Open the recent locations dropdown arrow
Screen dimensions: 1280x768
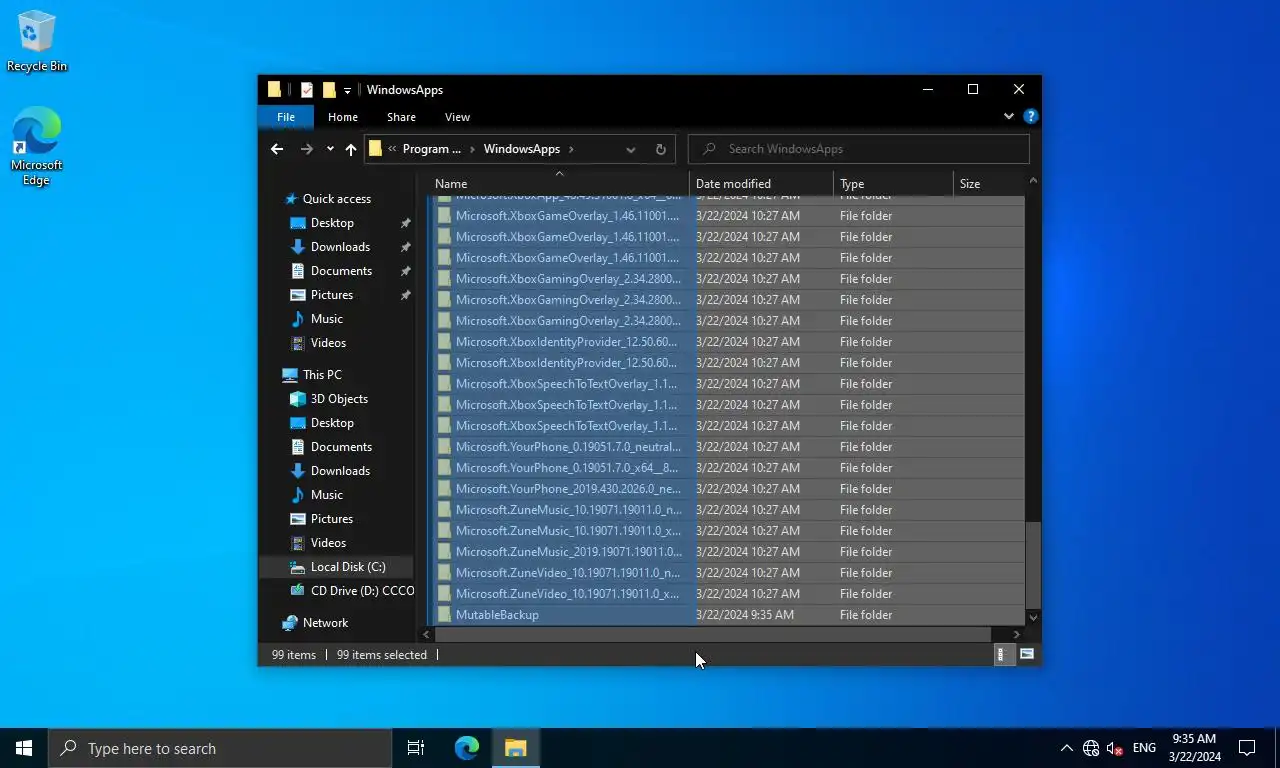pos(330,149)
